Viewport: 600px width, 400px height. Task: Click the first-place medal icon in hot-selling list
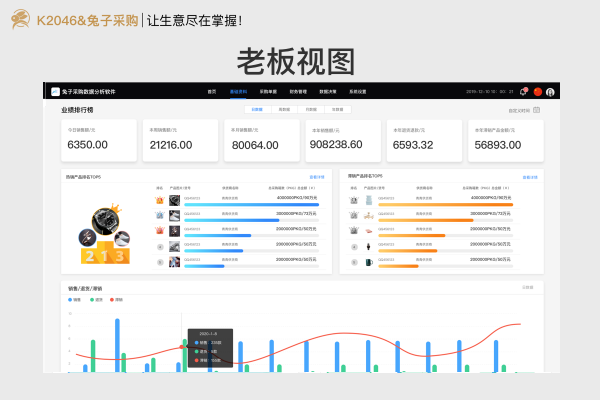(159, 200)
